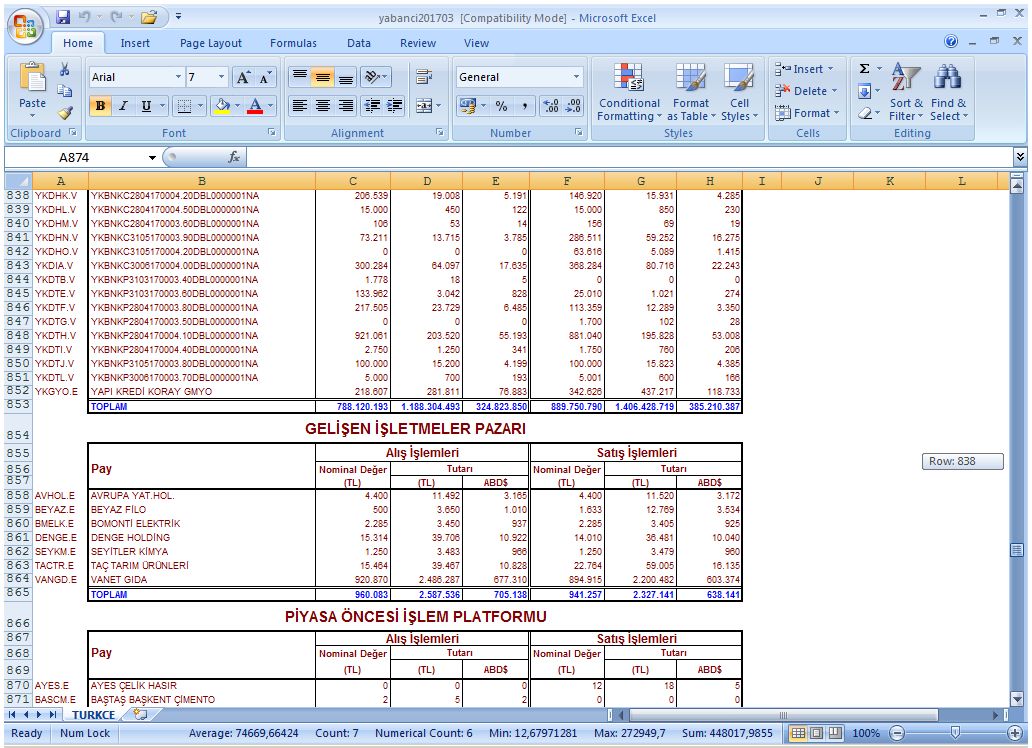
Task: Increase font size with Grow Font
Action: (243, 77)
